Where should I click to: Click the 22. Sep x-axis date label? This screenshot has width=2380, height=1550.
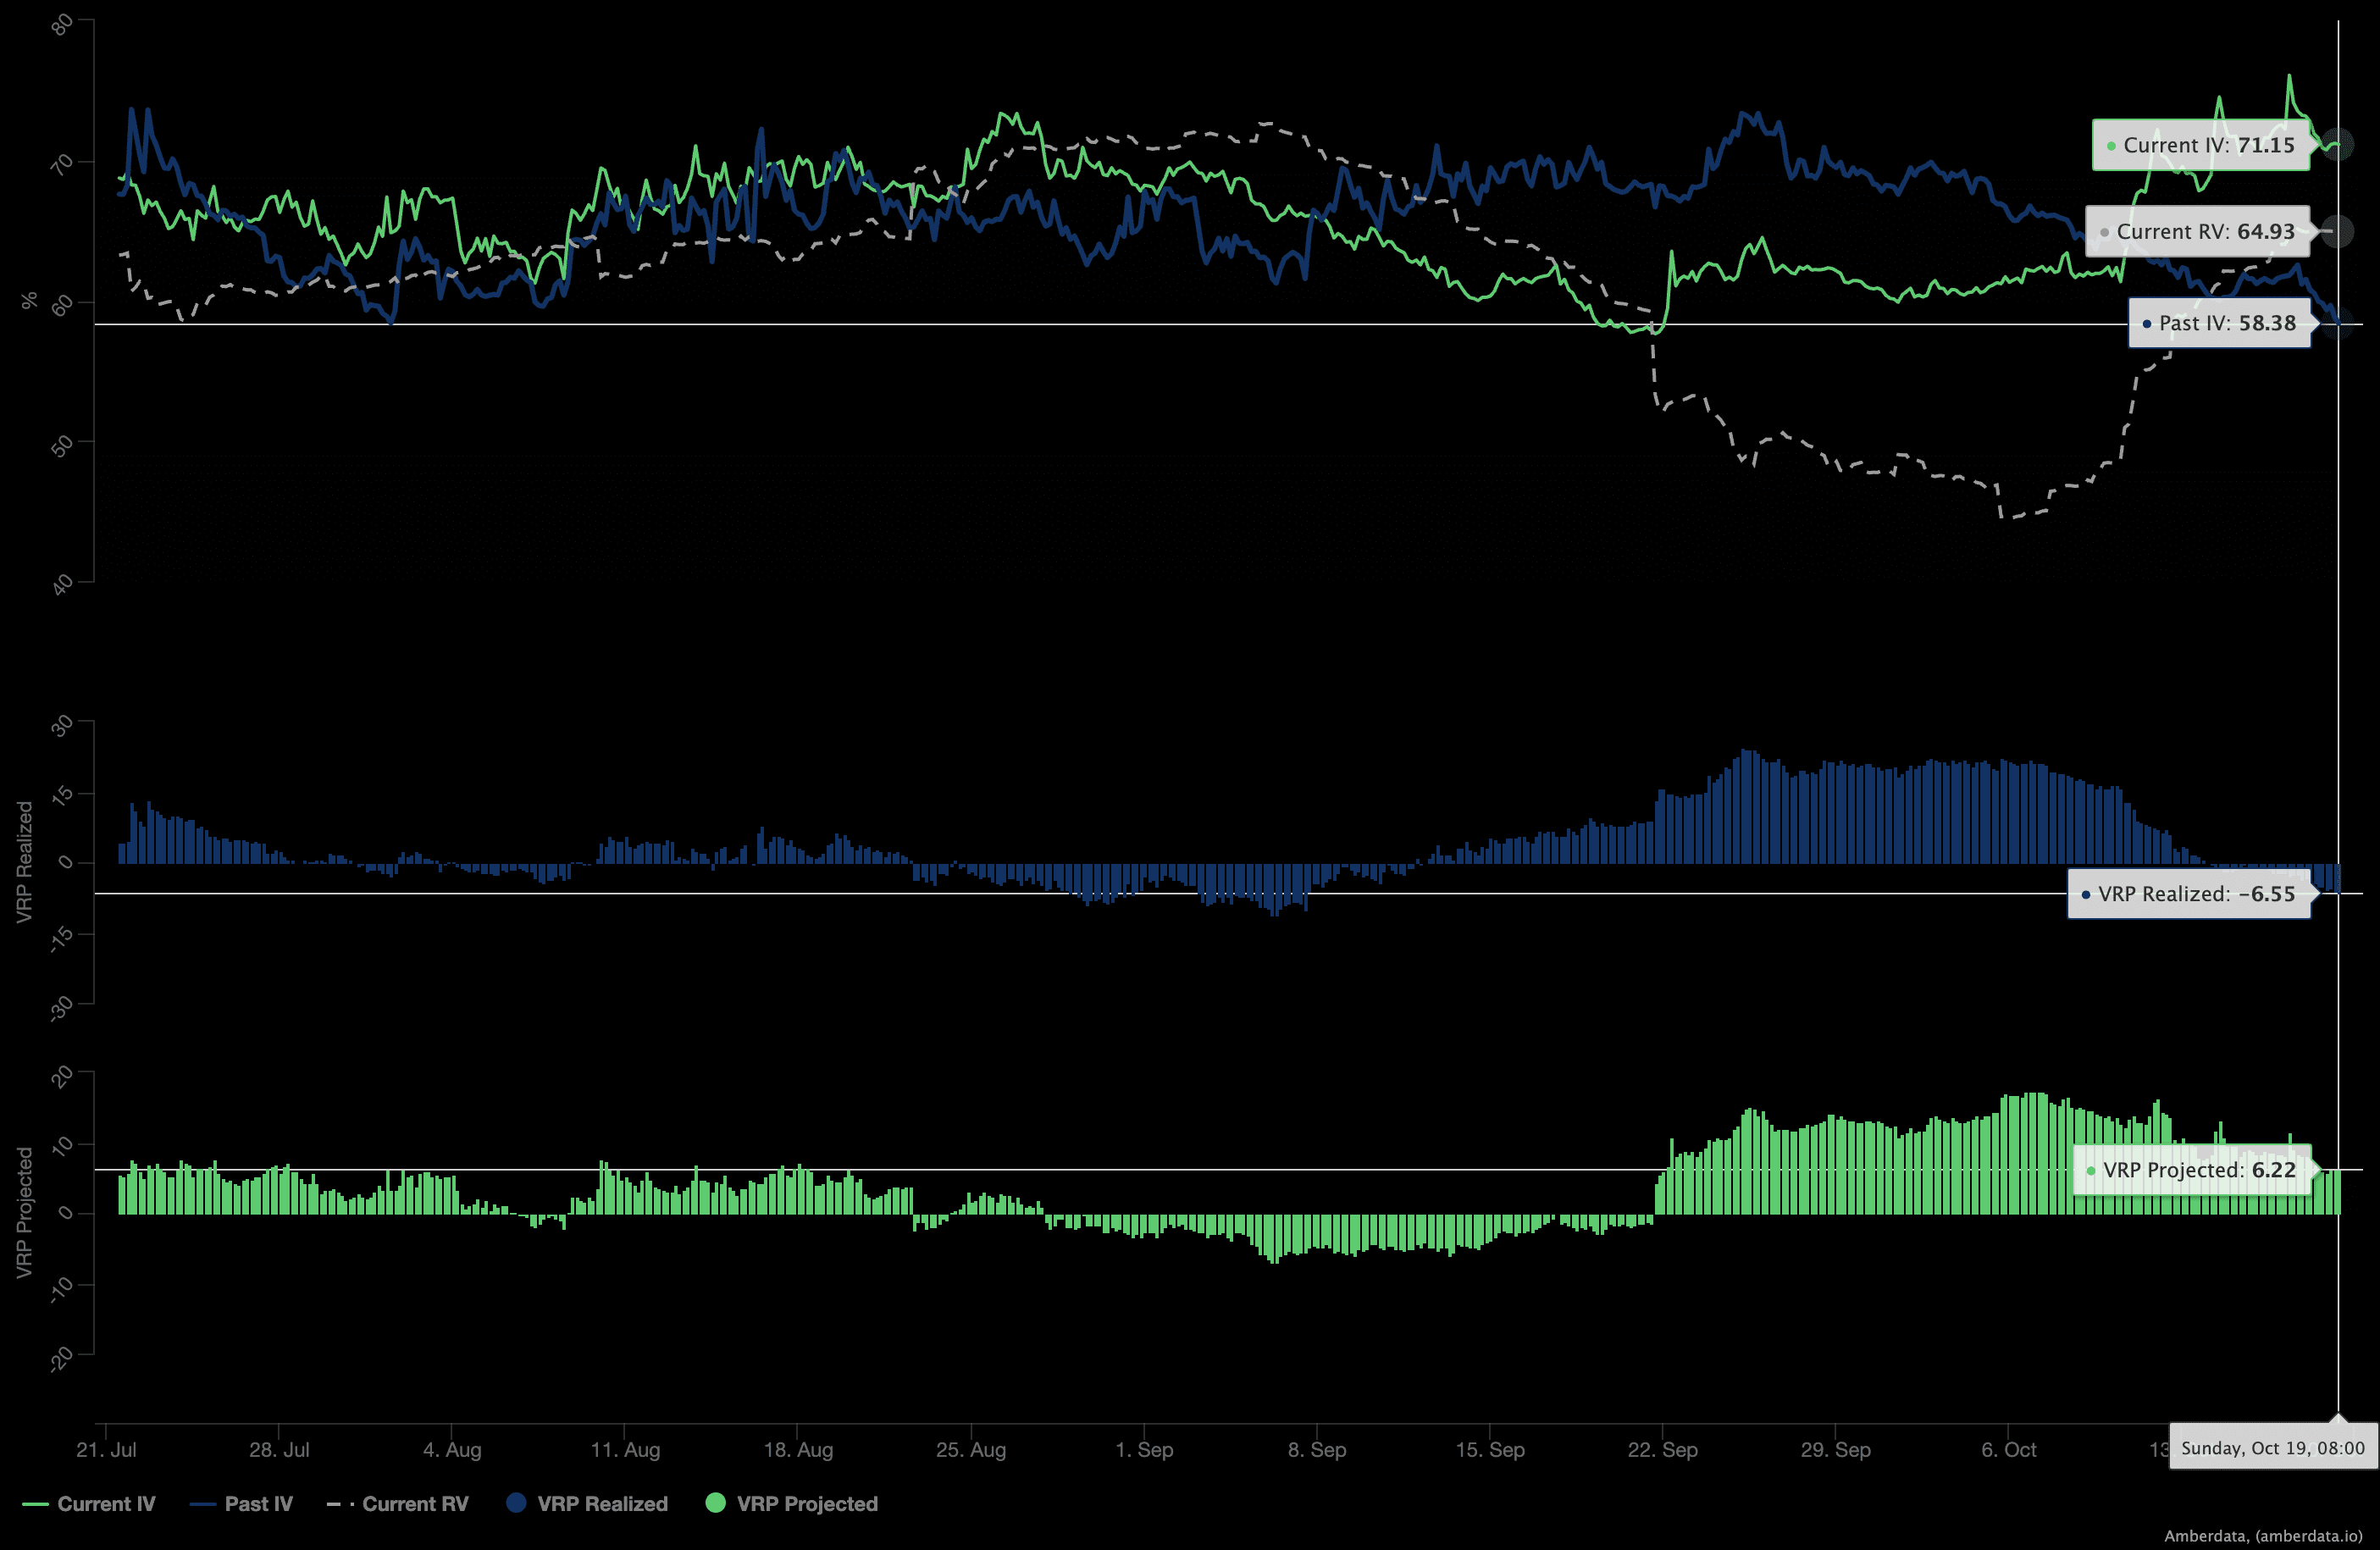(1662, 1449)
